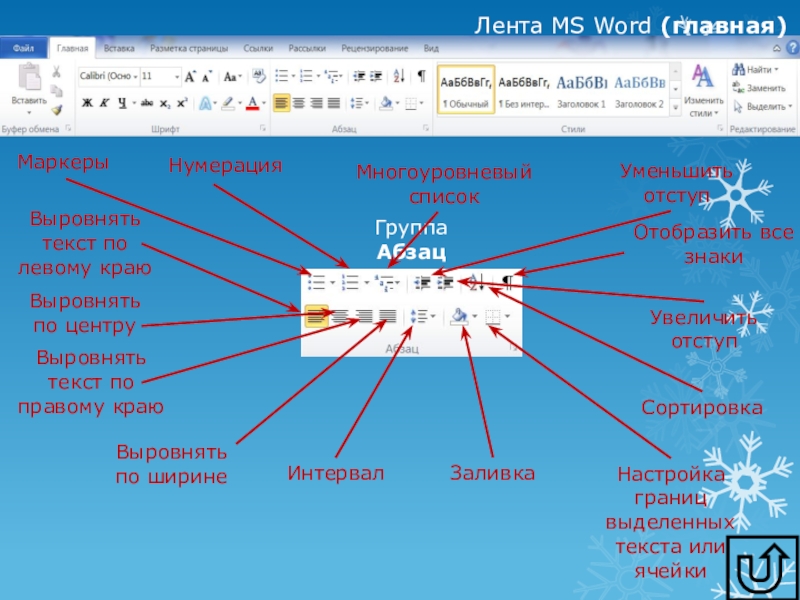Open Word Help question mark icon
Image resolution: width=800 pixels, height=600 pixels.
[793, 48]
